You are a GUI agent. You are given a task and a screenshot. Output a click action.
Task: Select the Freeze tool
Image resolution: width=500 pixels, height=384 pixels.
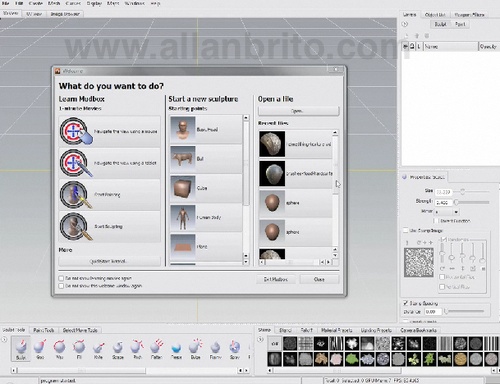click(x=176, y=349)
